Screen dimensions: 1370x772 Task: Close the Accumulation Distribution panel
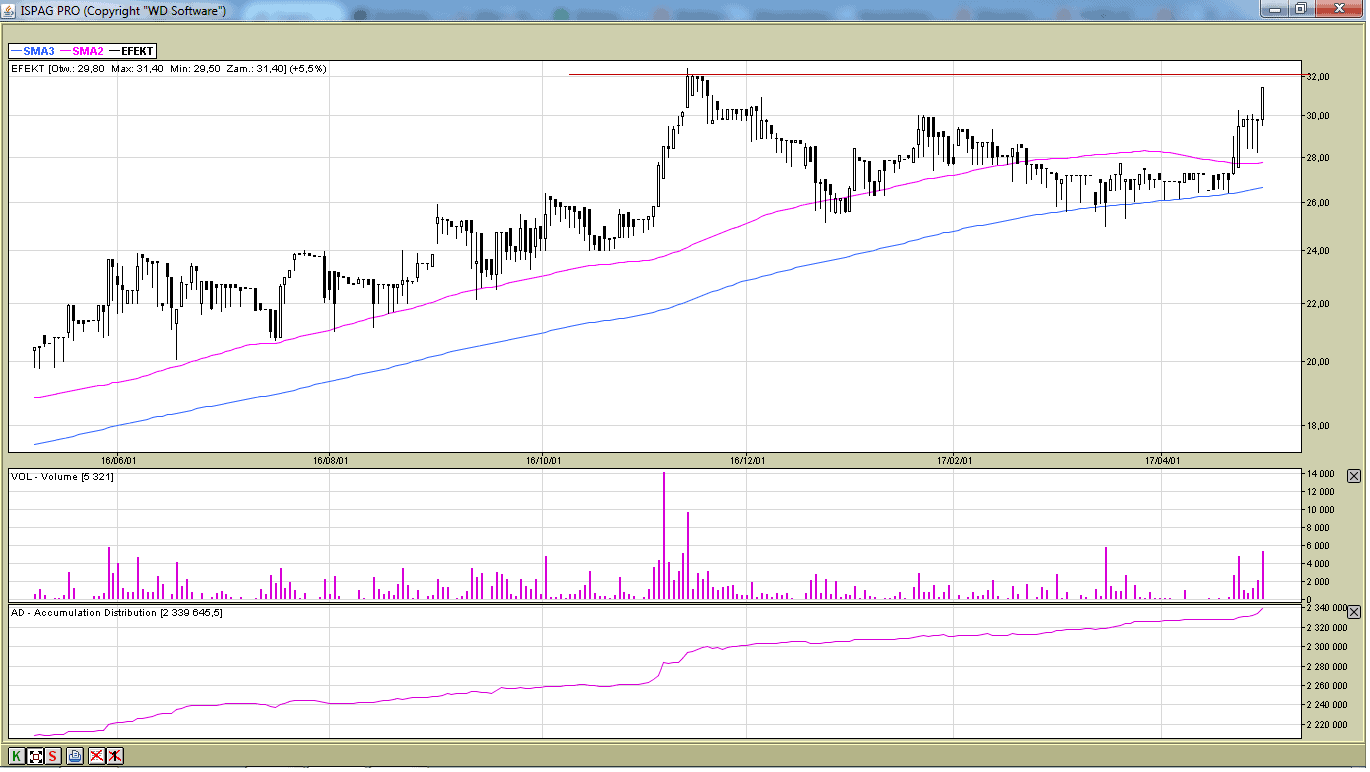point(1354,612)
